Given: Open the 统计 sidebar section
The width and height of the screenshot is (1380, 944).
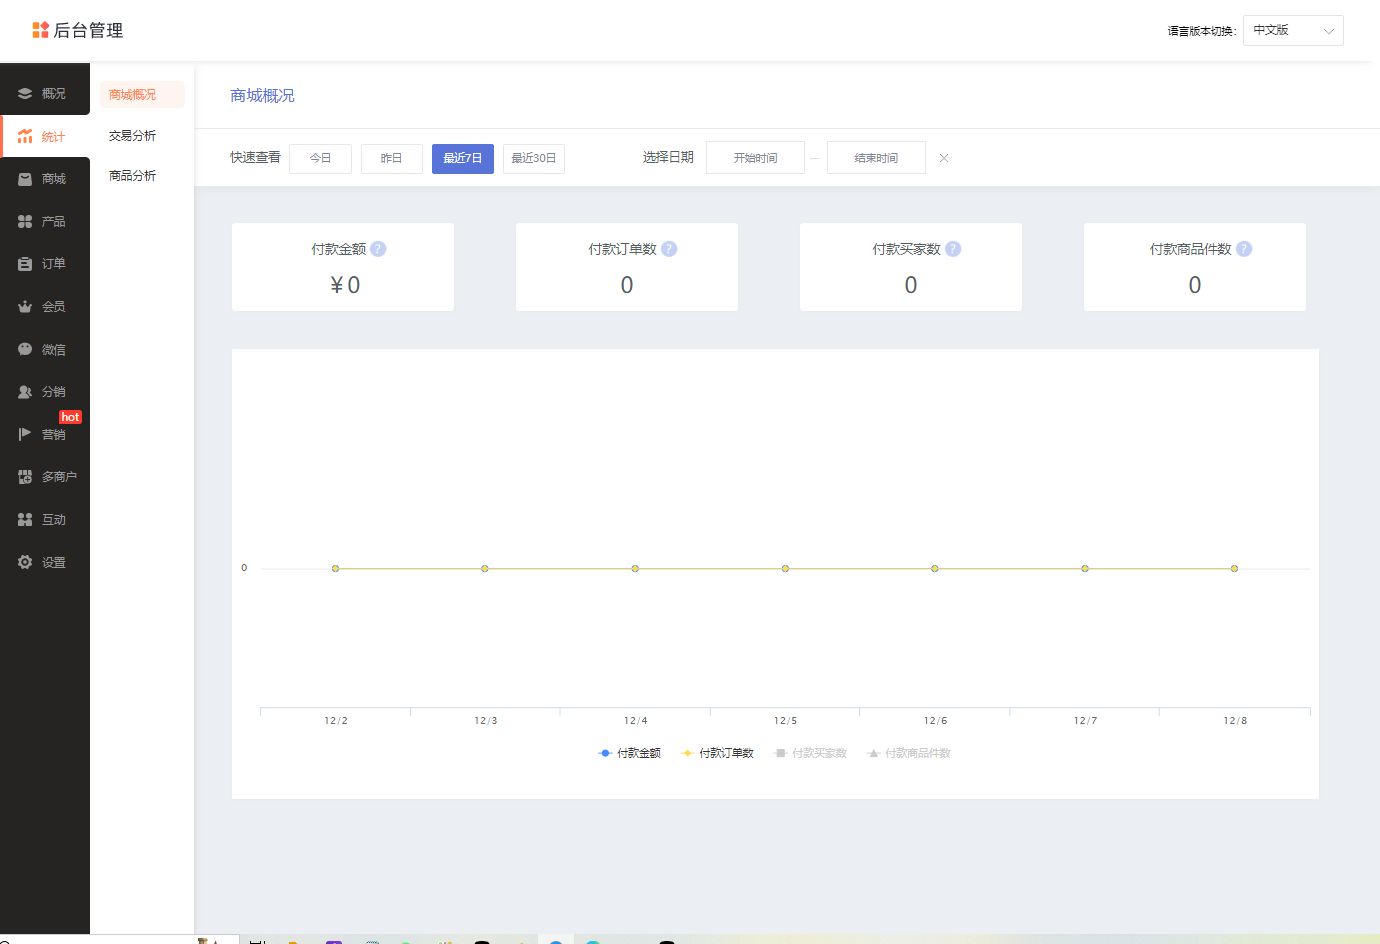Looking at the screenshot, I should [45, 136].
